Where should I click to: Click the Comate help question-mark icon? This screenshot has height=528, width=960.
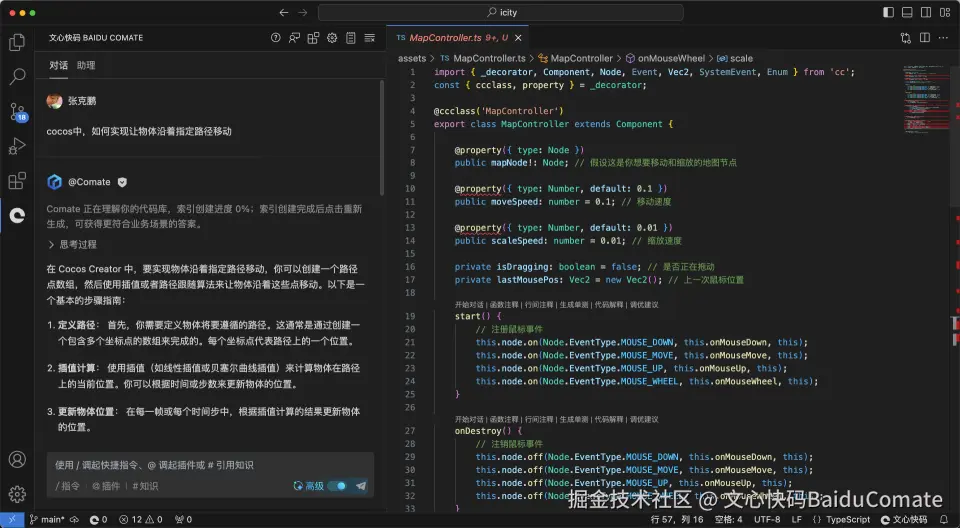(x=276, y=38)
